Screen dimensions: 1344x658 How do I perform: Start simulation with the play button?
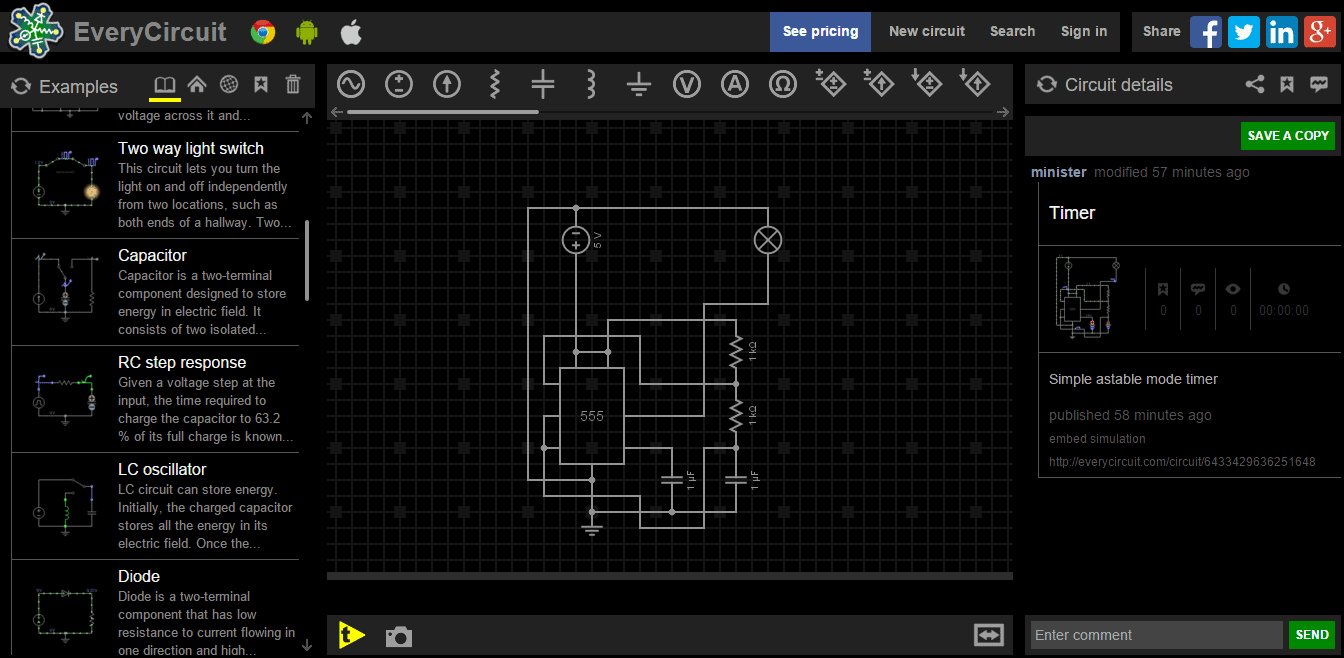[x=351, y=634]
